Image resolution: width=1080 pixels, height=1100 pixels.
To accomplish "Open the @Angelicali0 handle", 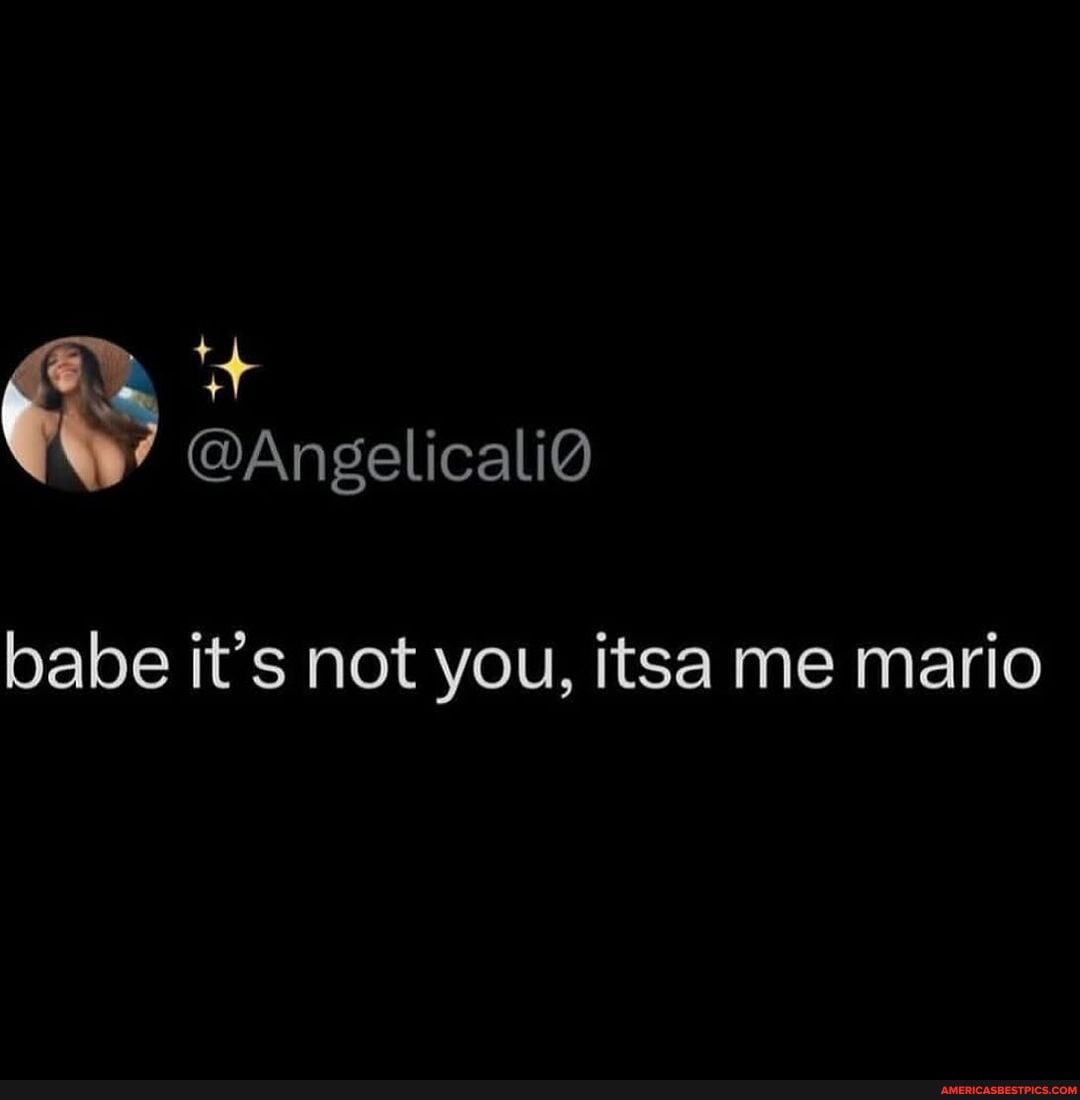I will point(389,458).
